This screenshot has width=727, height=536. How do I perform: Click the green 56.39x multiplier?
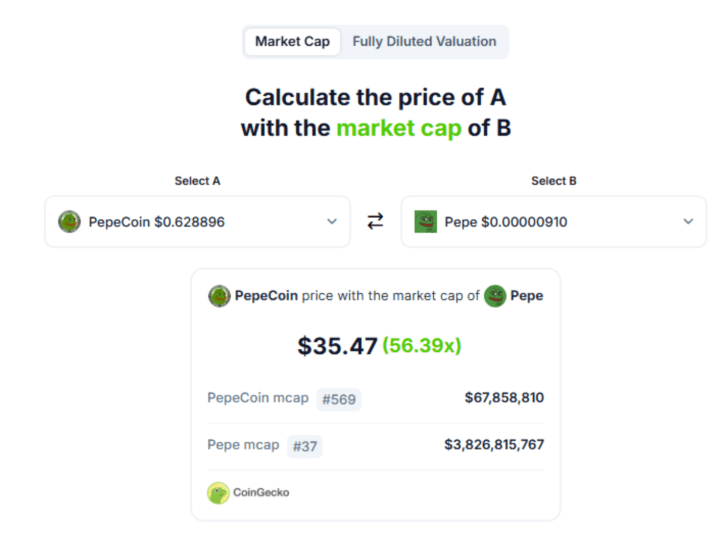click(422, 345)
